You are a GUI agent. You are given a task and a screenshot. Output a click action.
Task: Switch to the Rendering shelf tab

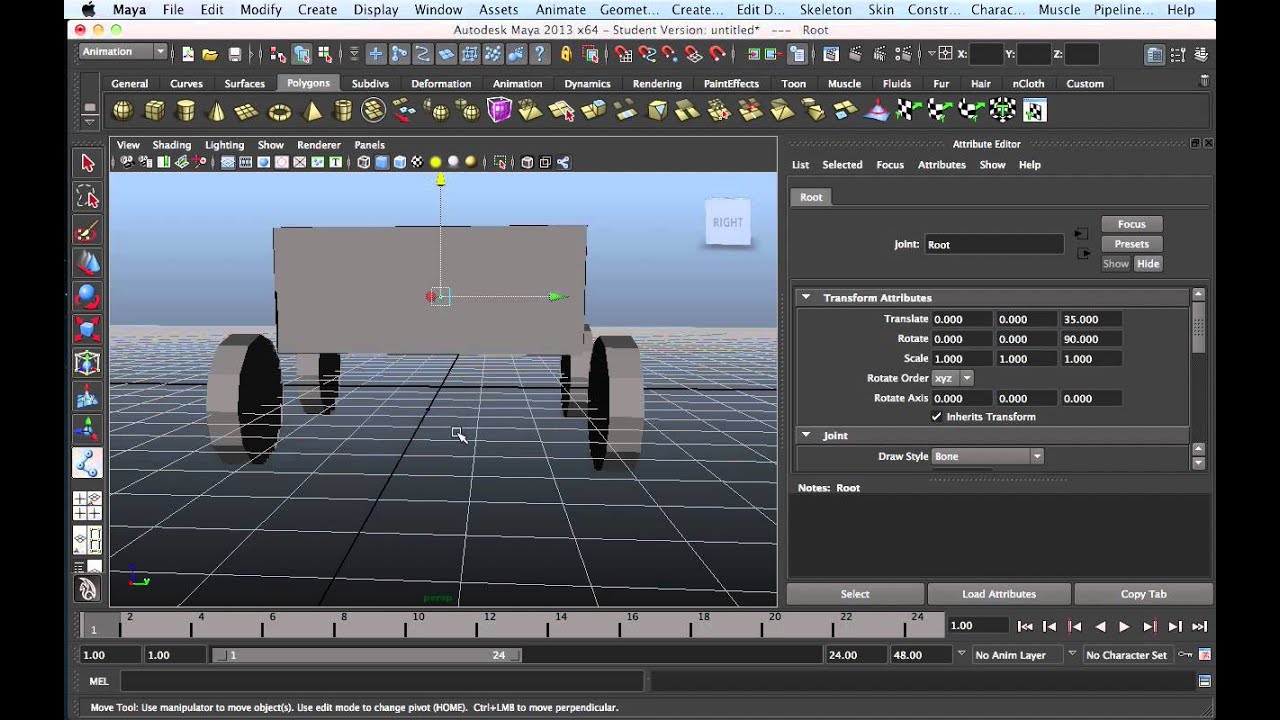coord(657,84)
